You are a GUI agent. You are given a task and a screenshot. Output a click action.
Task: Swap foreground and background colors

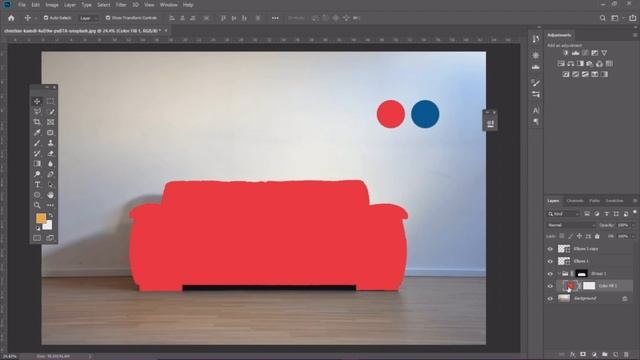click(x=51, y=216)
